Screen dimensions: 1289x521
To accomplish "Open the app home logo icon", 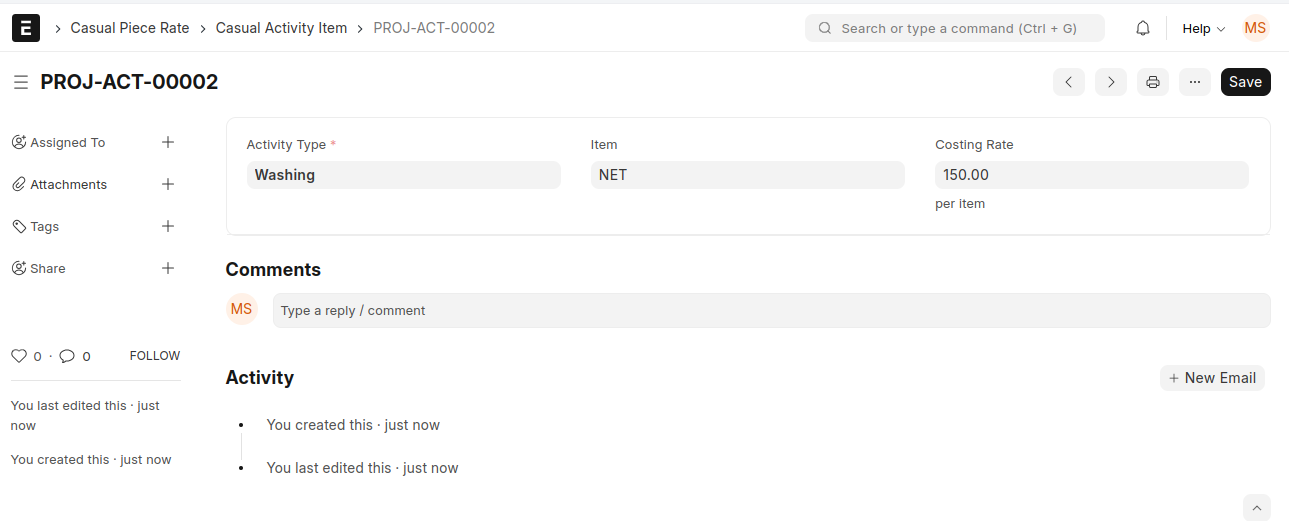I will pos(26,28).
